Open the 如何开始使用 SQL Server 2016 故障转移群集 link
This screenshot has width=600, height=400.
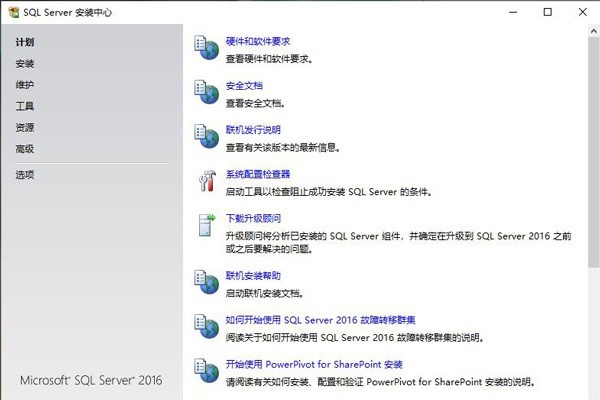(x=321, y=320)
